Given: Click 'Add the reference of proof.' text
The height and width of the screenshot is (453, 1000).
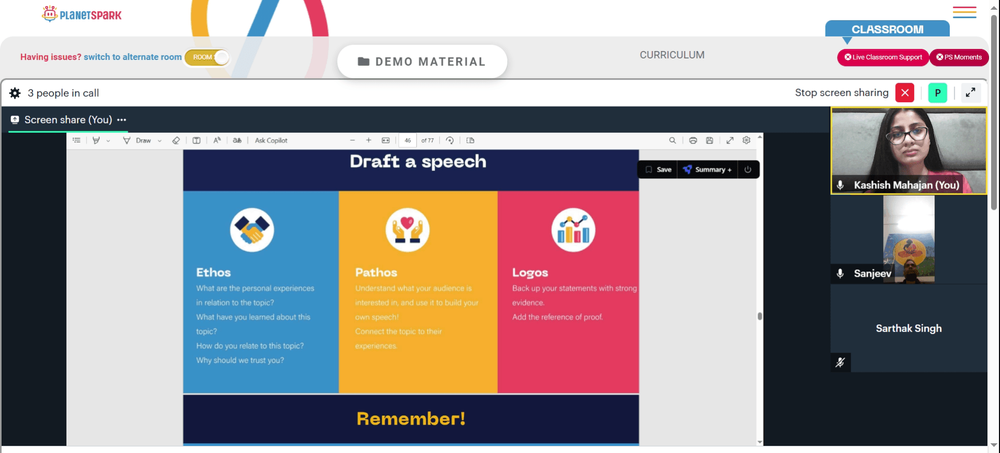Looking at the screenshot, I should click(x=557, y=317).
